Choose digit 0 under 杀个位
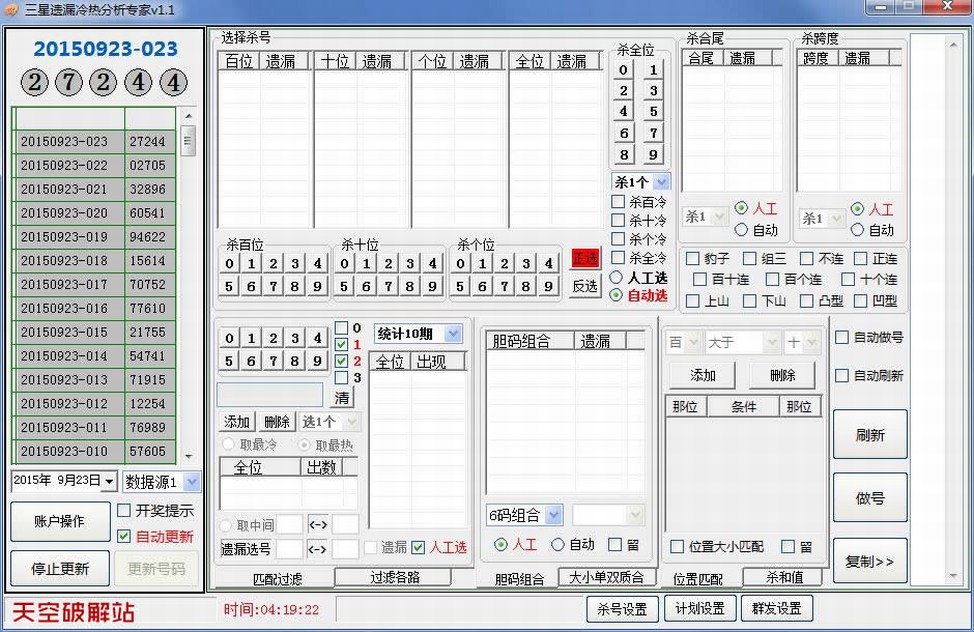 [x=459, y=264]
